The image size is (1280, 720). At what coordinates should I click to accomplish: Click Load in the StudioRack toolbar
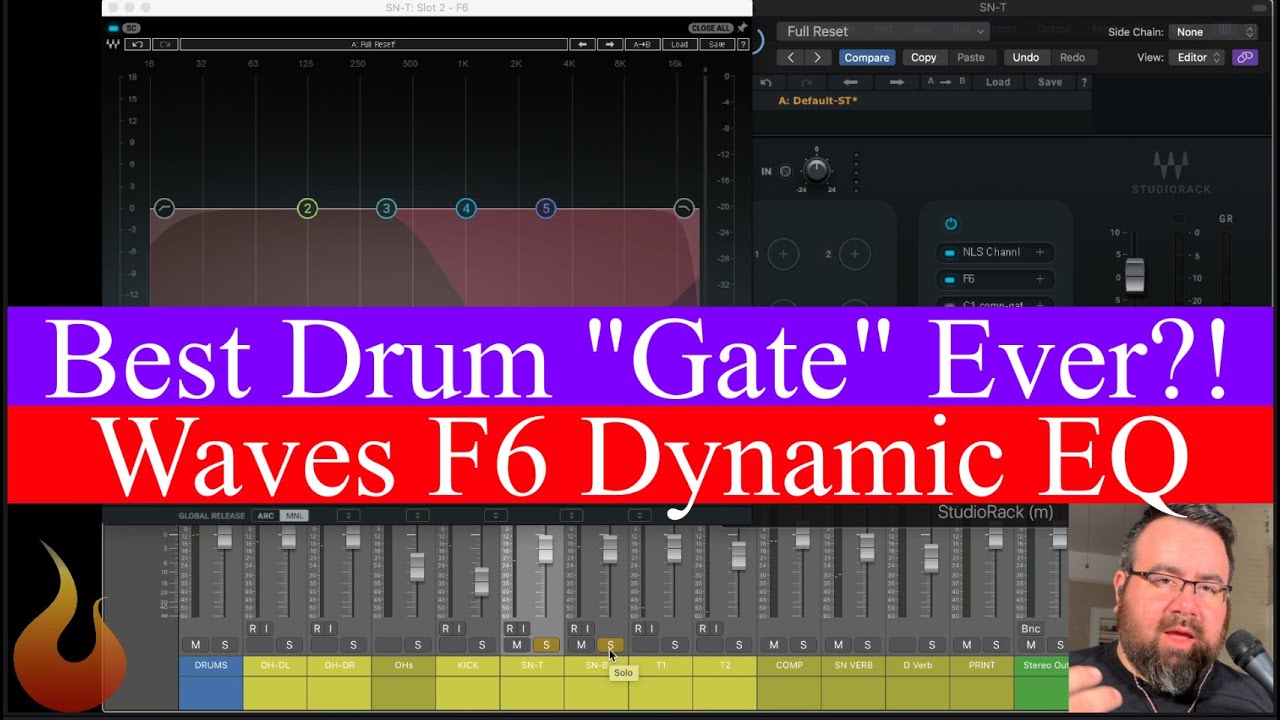click(x=998, y=82)
